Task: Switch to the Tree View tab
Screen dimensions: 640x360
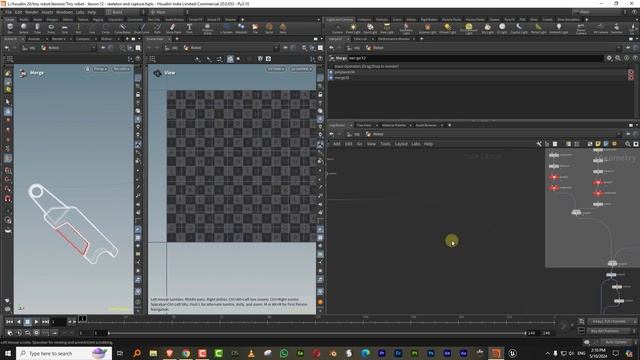Action: tap(363, 125)
